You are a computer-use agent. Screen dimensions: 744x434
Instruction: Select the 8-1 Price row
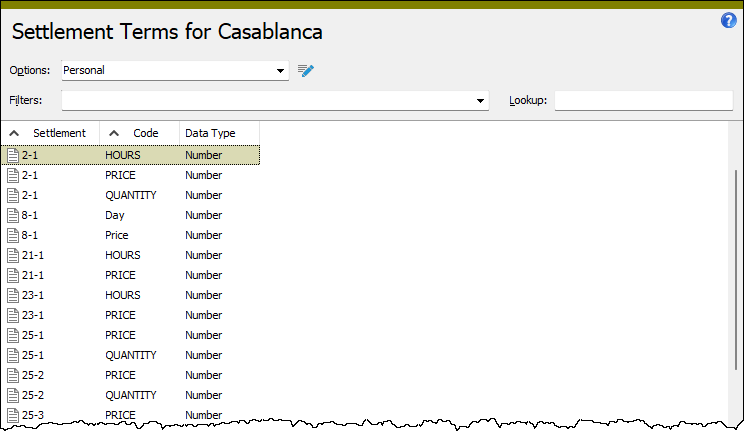pyautogui.click(x=130, y=235)
